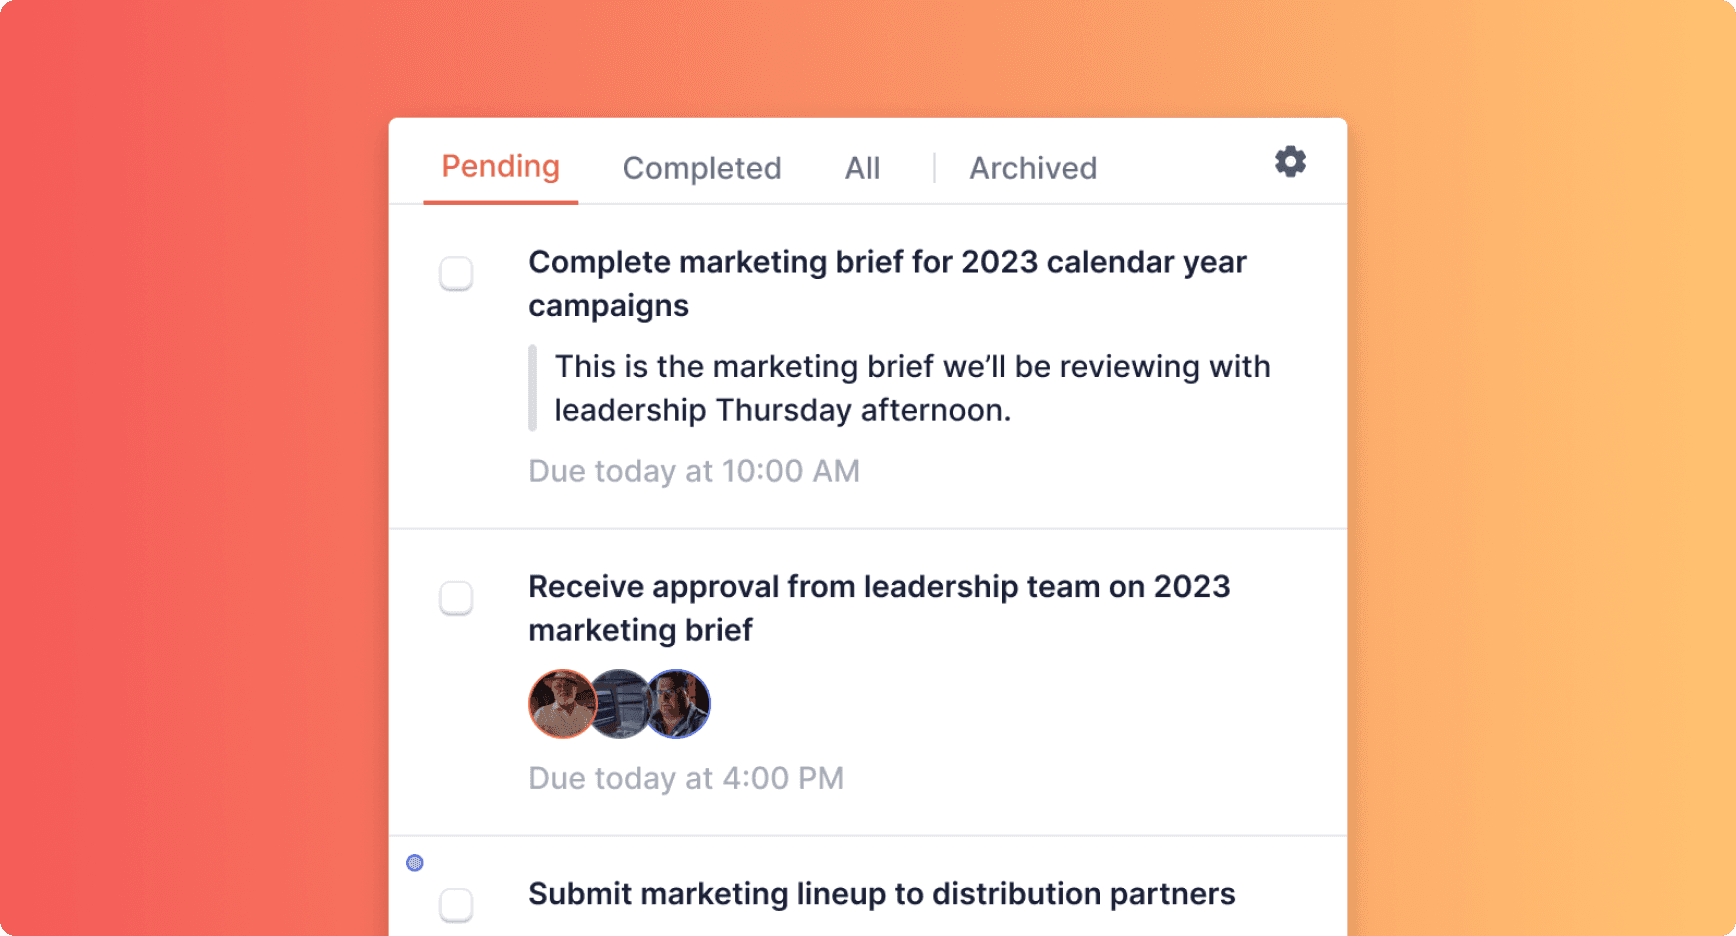The height and width of the screenshot is (936, 1736).
Task: Open Submit marketing lineup task title
Action: 881,893
